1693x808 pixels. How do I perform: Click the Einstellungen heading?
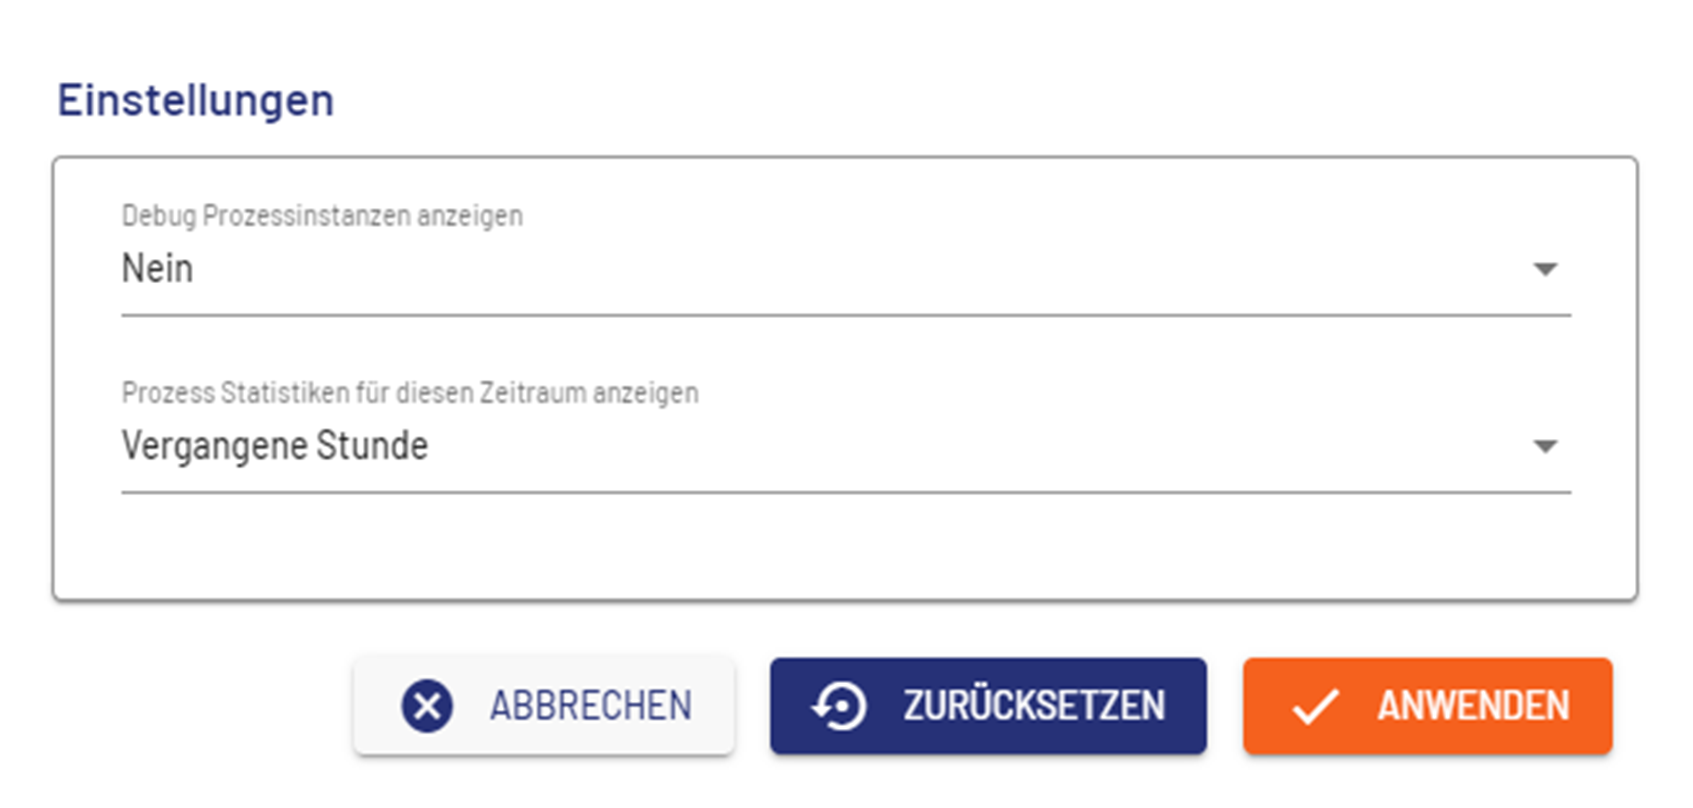[x=196, y=101]
